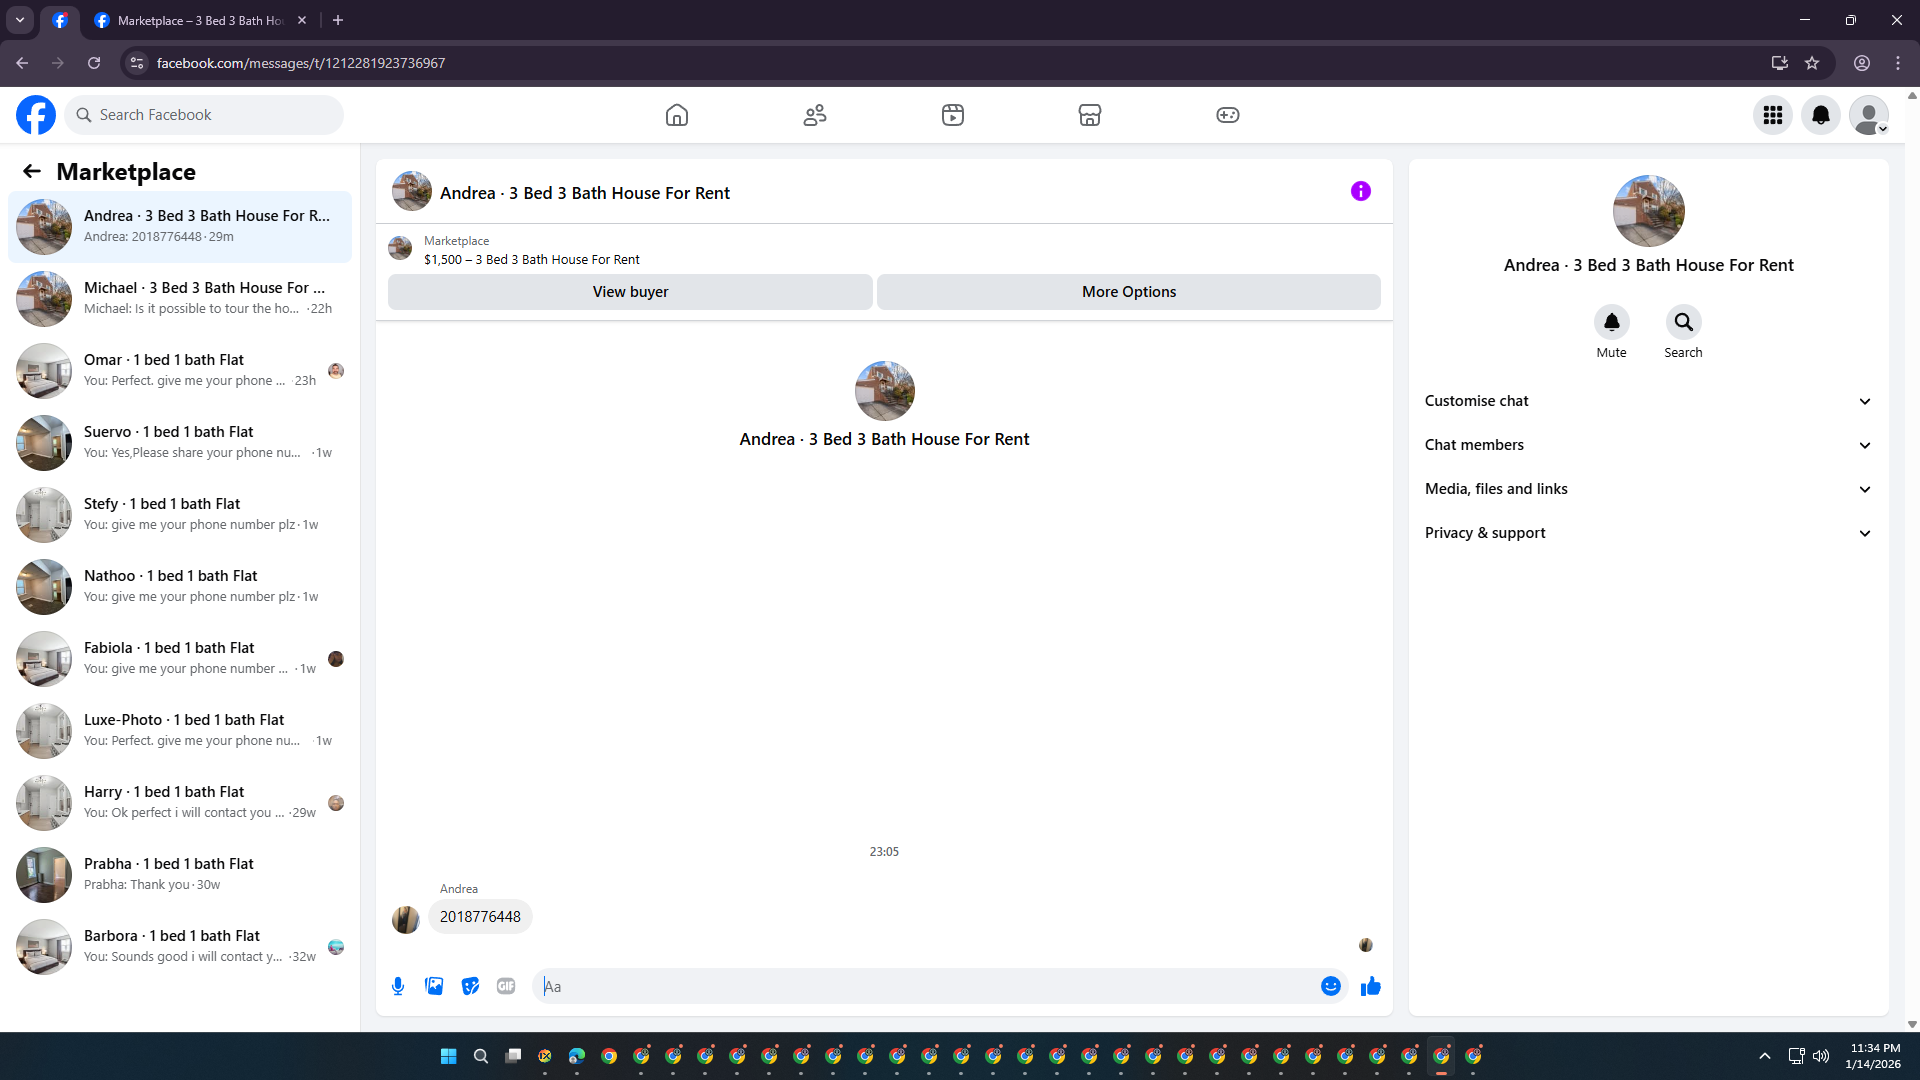Click the View buyer button
Image resolution: width=1920 pixels, height=1080 pixels.
coord(630,292)
